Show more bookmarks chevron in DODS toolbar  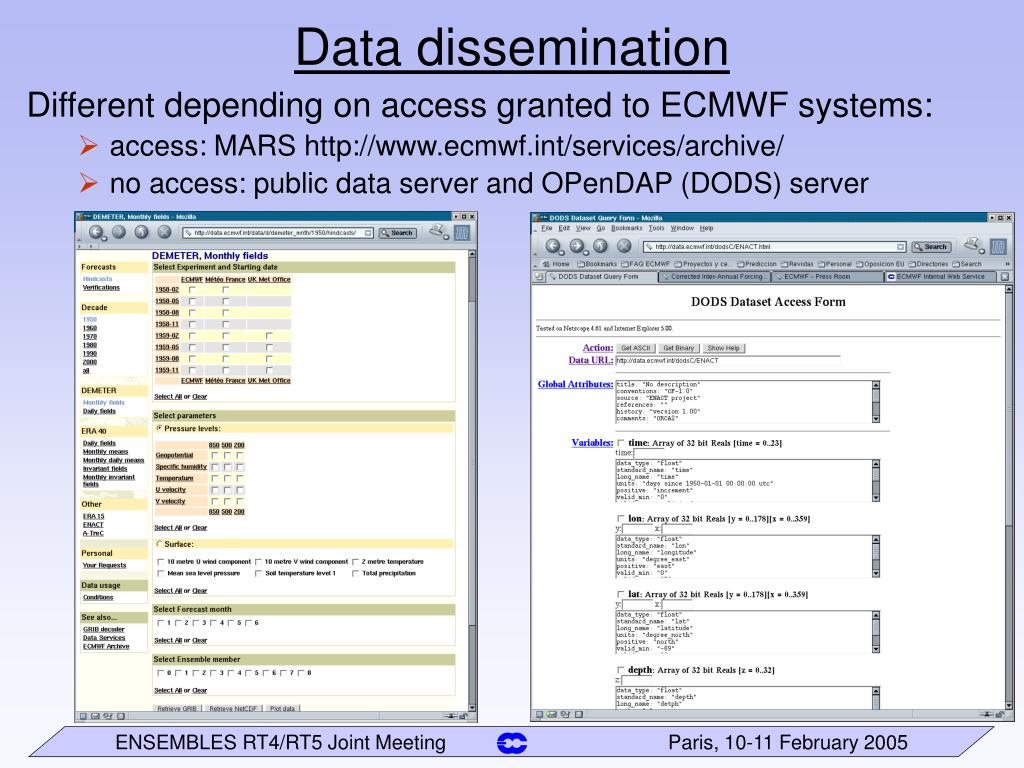point(1007,264)
